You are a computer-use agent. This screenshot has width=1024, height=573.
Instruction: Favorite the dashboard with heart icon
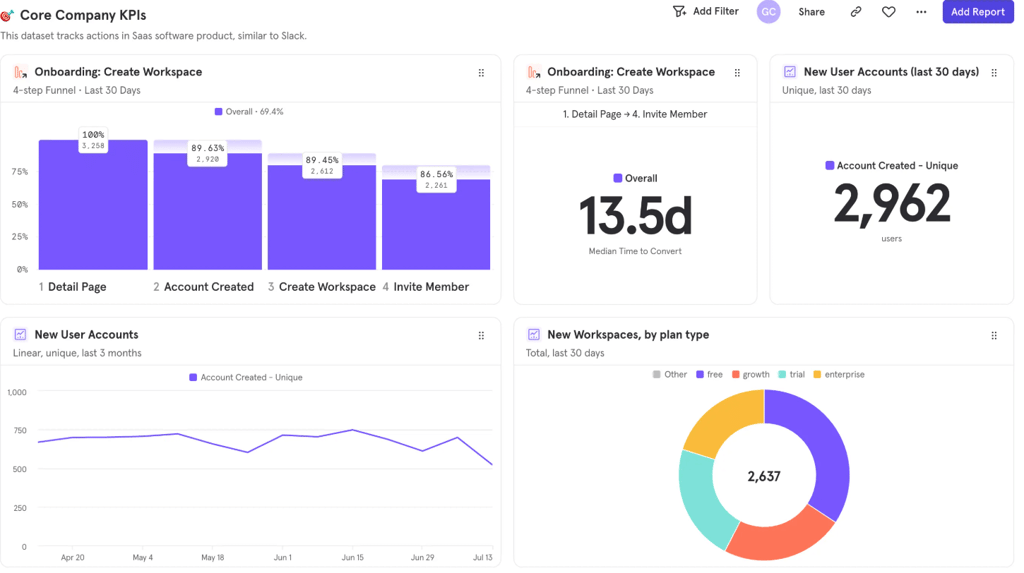click(888, 12)
